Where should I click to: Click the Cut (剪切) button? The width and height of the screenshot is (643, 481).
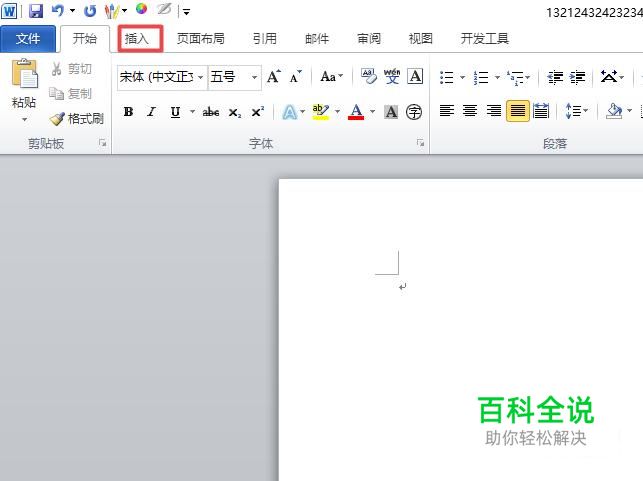[x=71, y=68]
